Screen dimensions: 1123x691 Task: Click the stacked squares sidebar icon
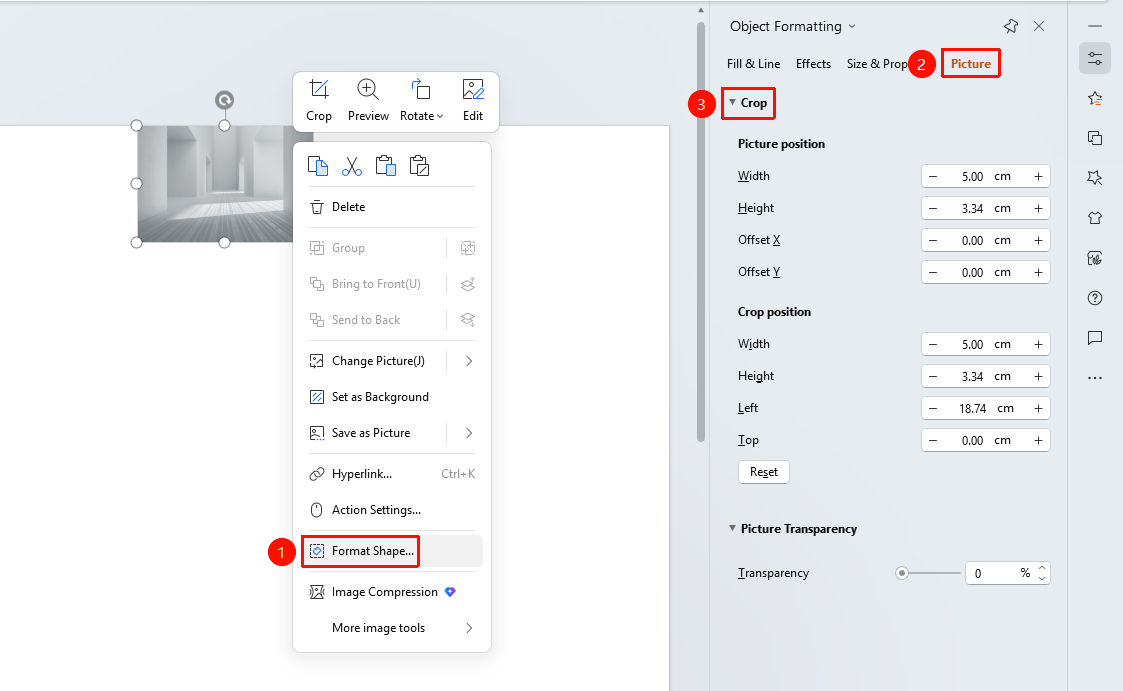(1094, 137)
